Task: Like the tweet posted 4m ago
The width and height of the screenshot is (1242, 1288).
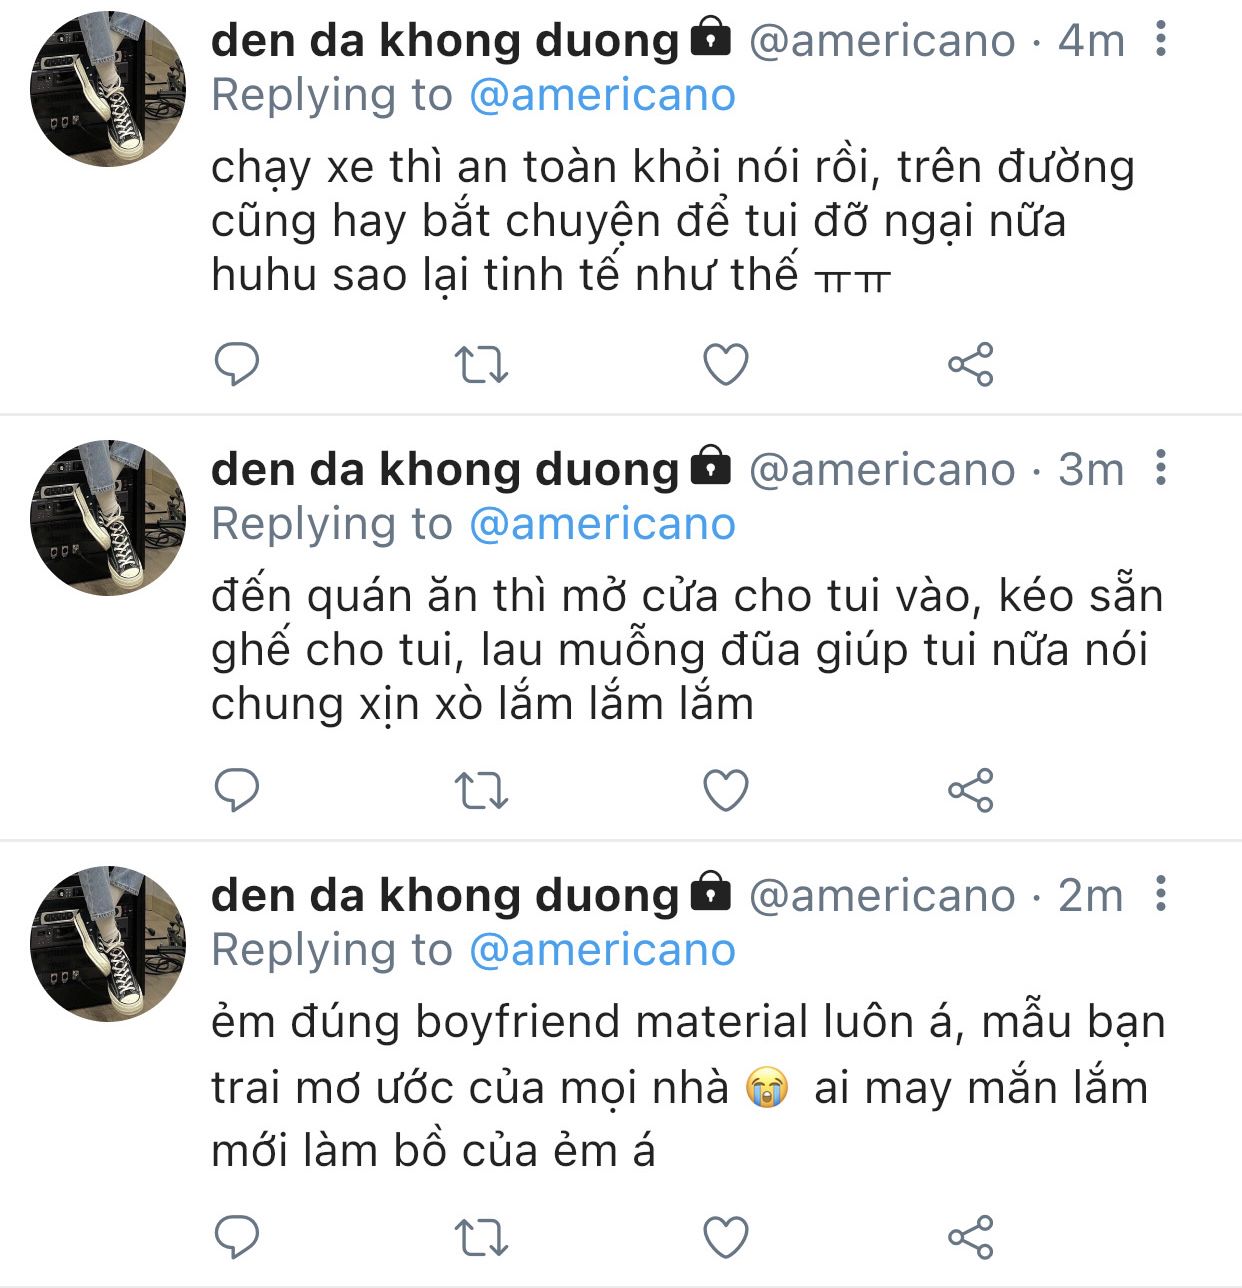Action: (726, 364)
